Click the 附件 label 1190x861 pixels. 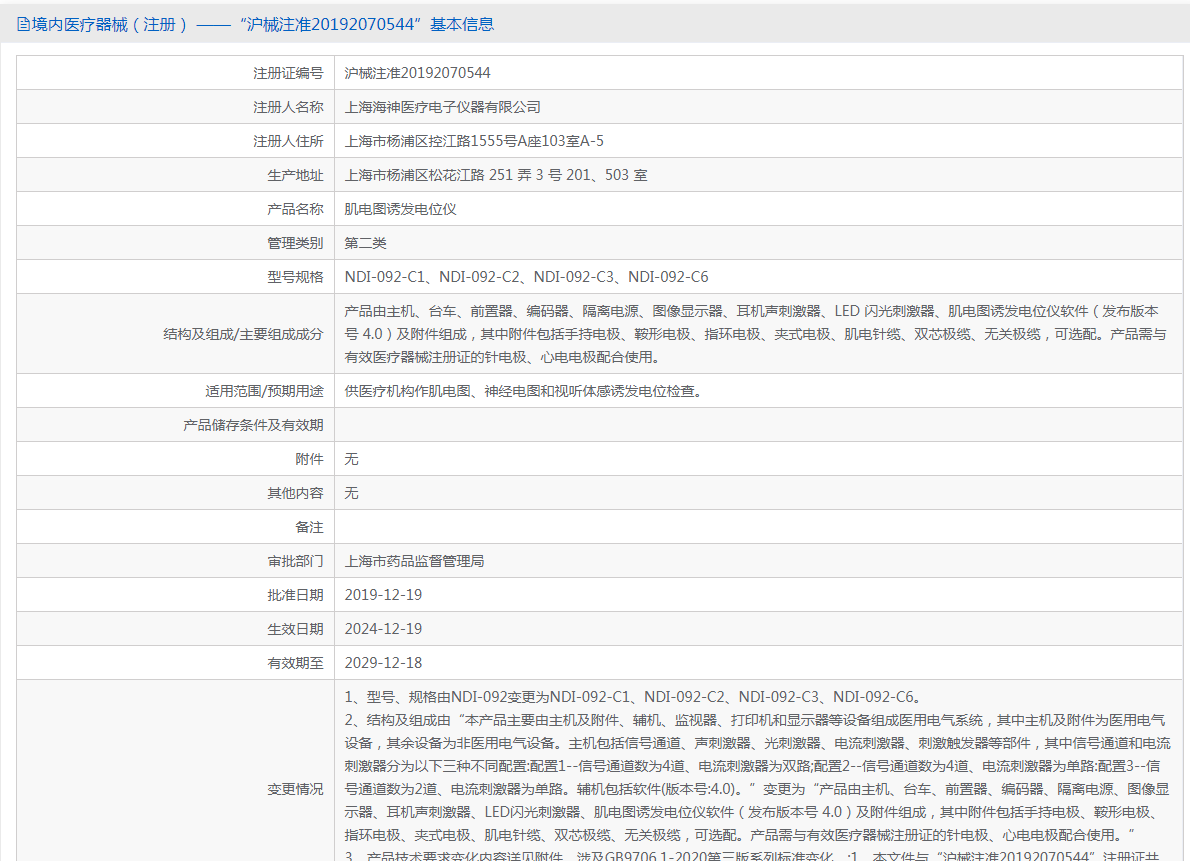click(310, 459)
